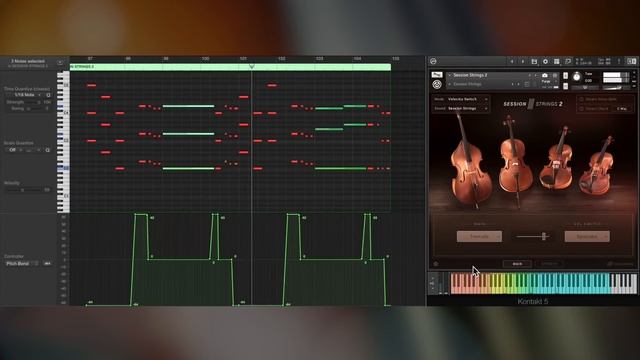Toggle the Mute button of Session Strings 2
The width and height of the screenshot is (640, 360).
pos(565,86)
